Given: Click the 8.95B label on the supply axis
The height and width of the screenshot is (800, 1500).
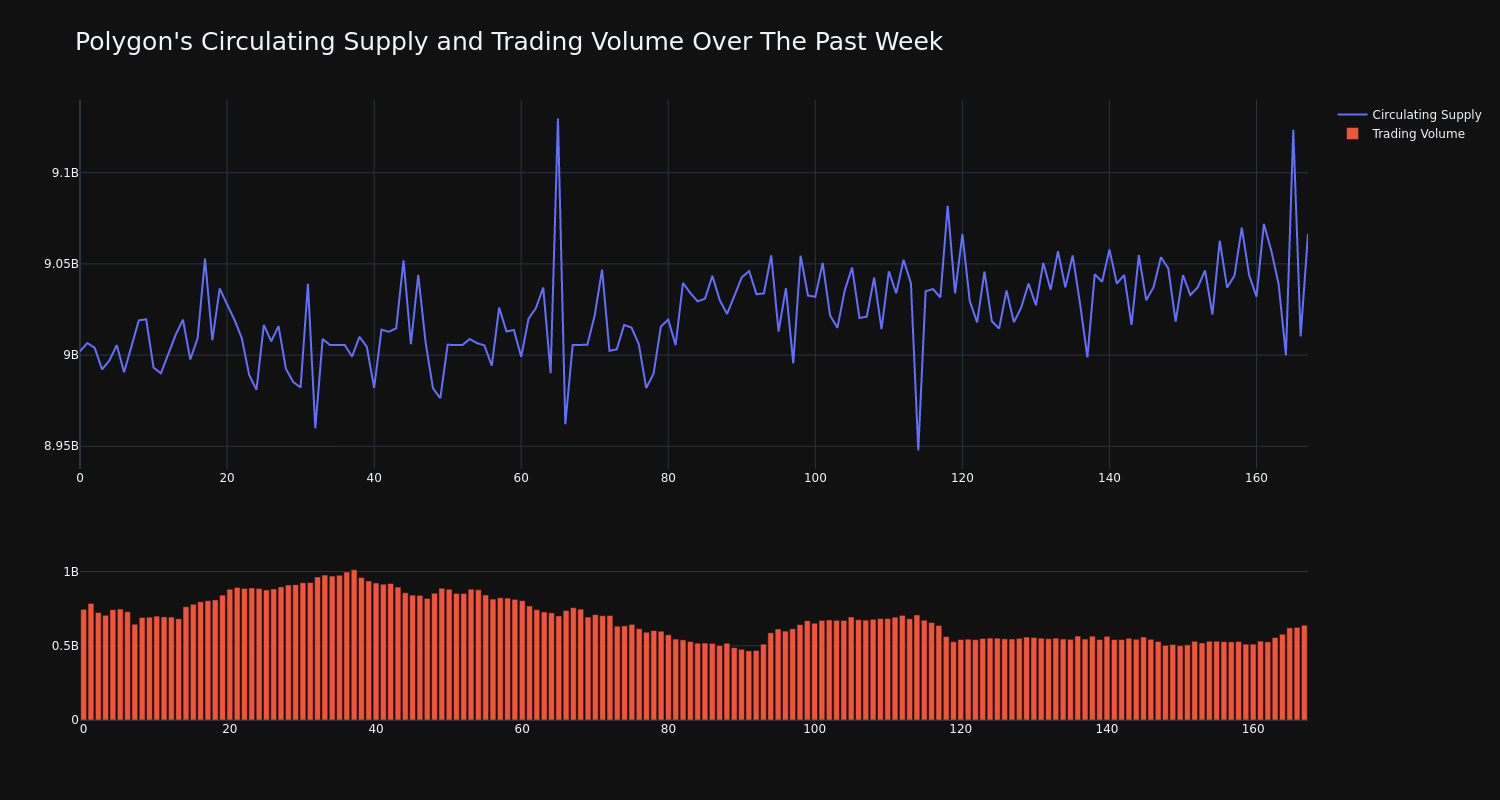Looking at the screenshot, I should pyautogui.click(x=61, y=446).
